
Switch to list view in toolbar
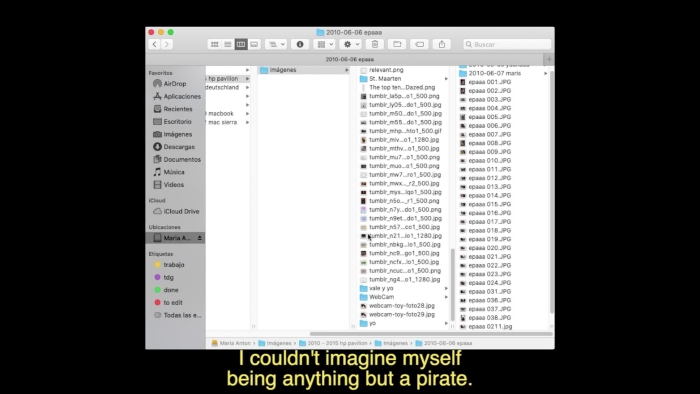click(x=228, y=44)
